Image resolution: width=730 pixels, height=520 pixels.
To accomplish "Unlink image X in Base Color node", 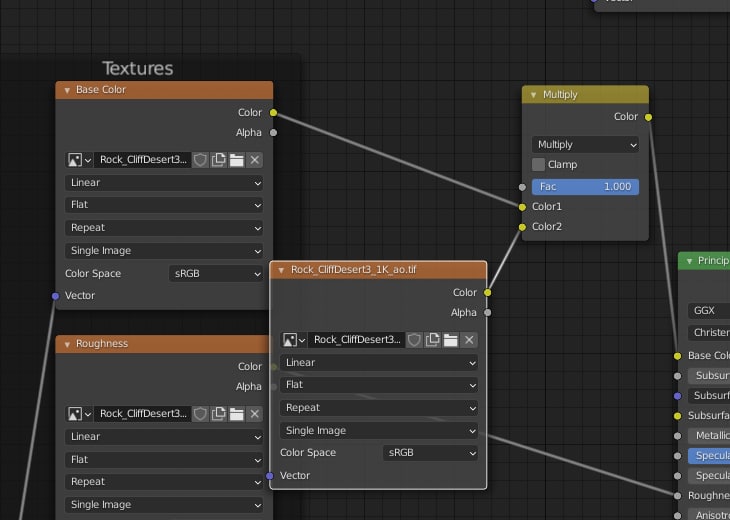I will coord(255,160).
